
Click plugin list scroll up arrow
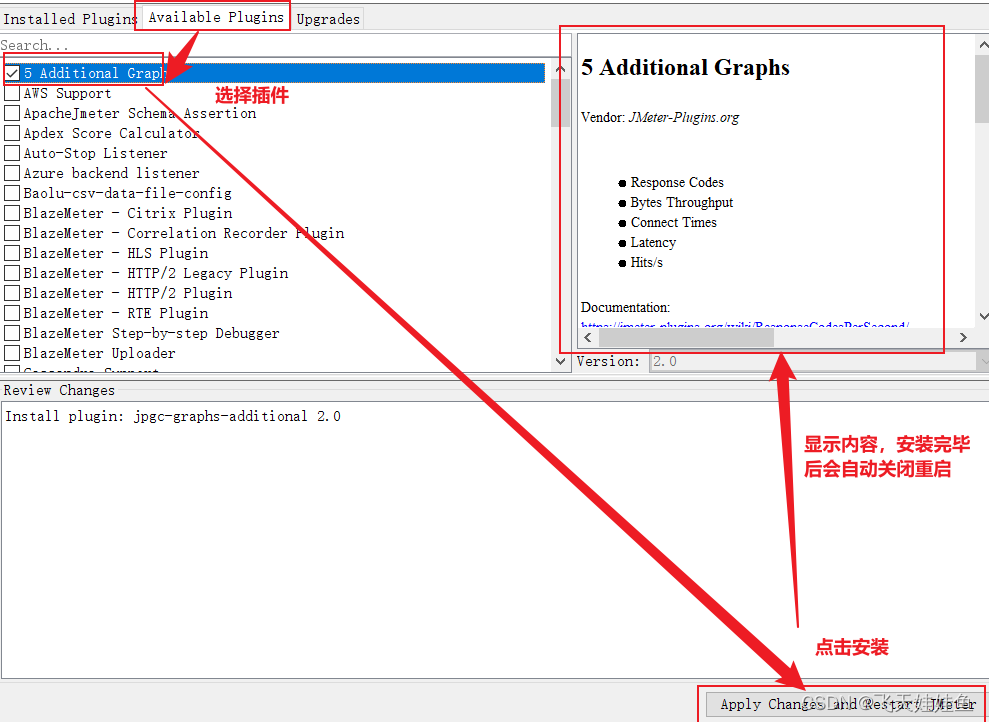click(x=560, y=68)
